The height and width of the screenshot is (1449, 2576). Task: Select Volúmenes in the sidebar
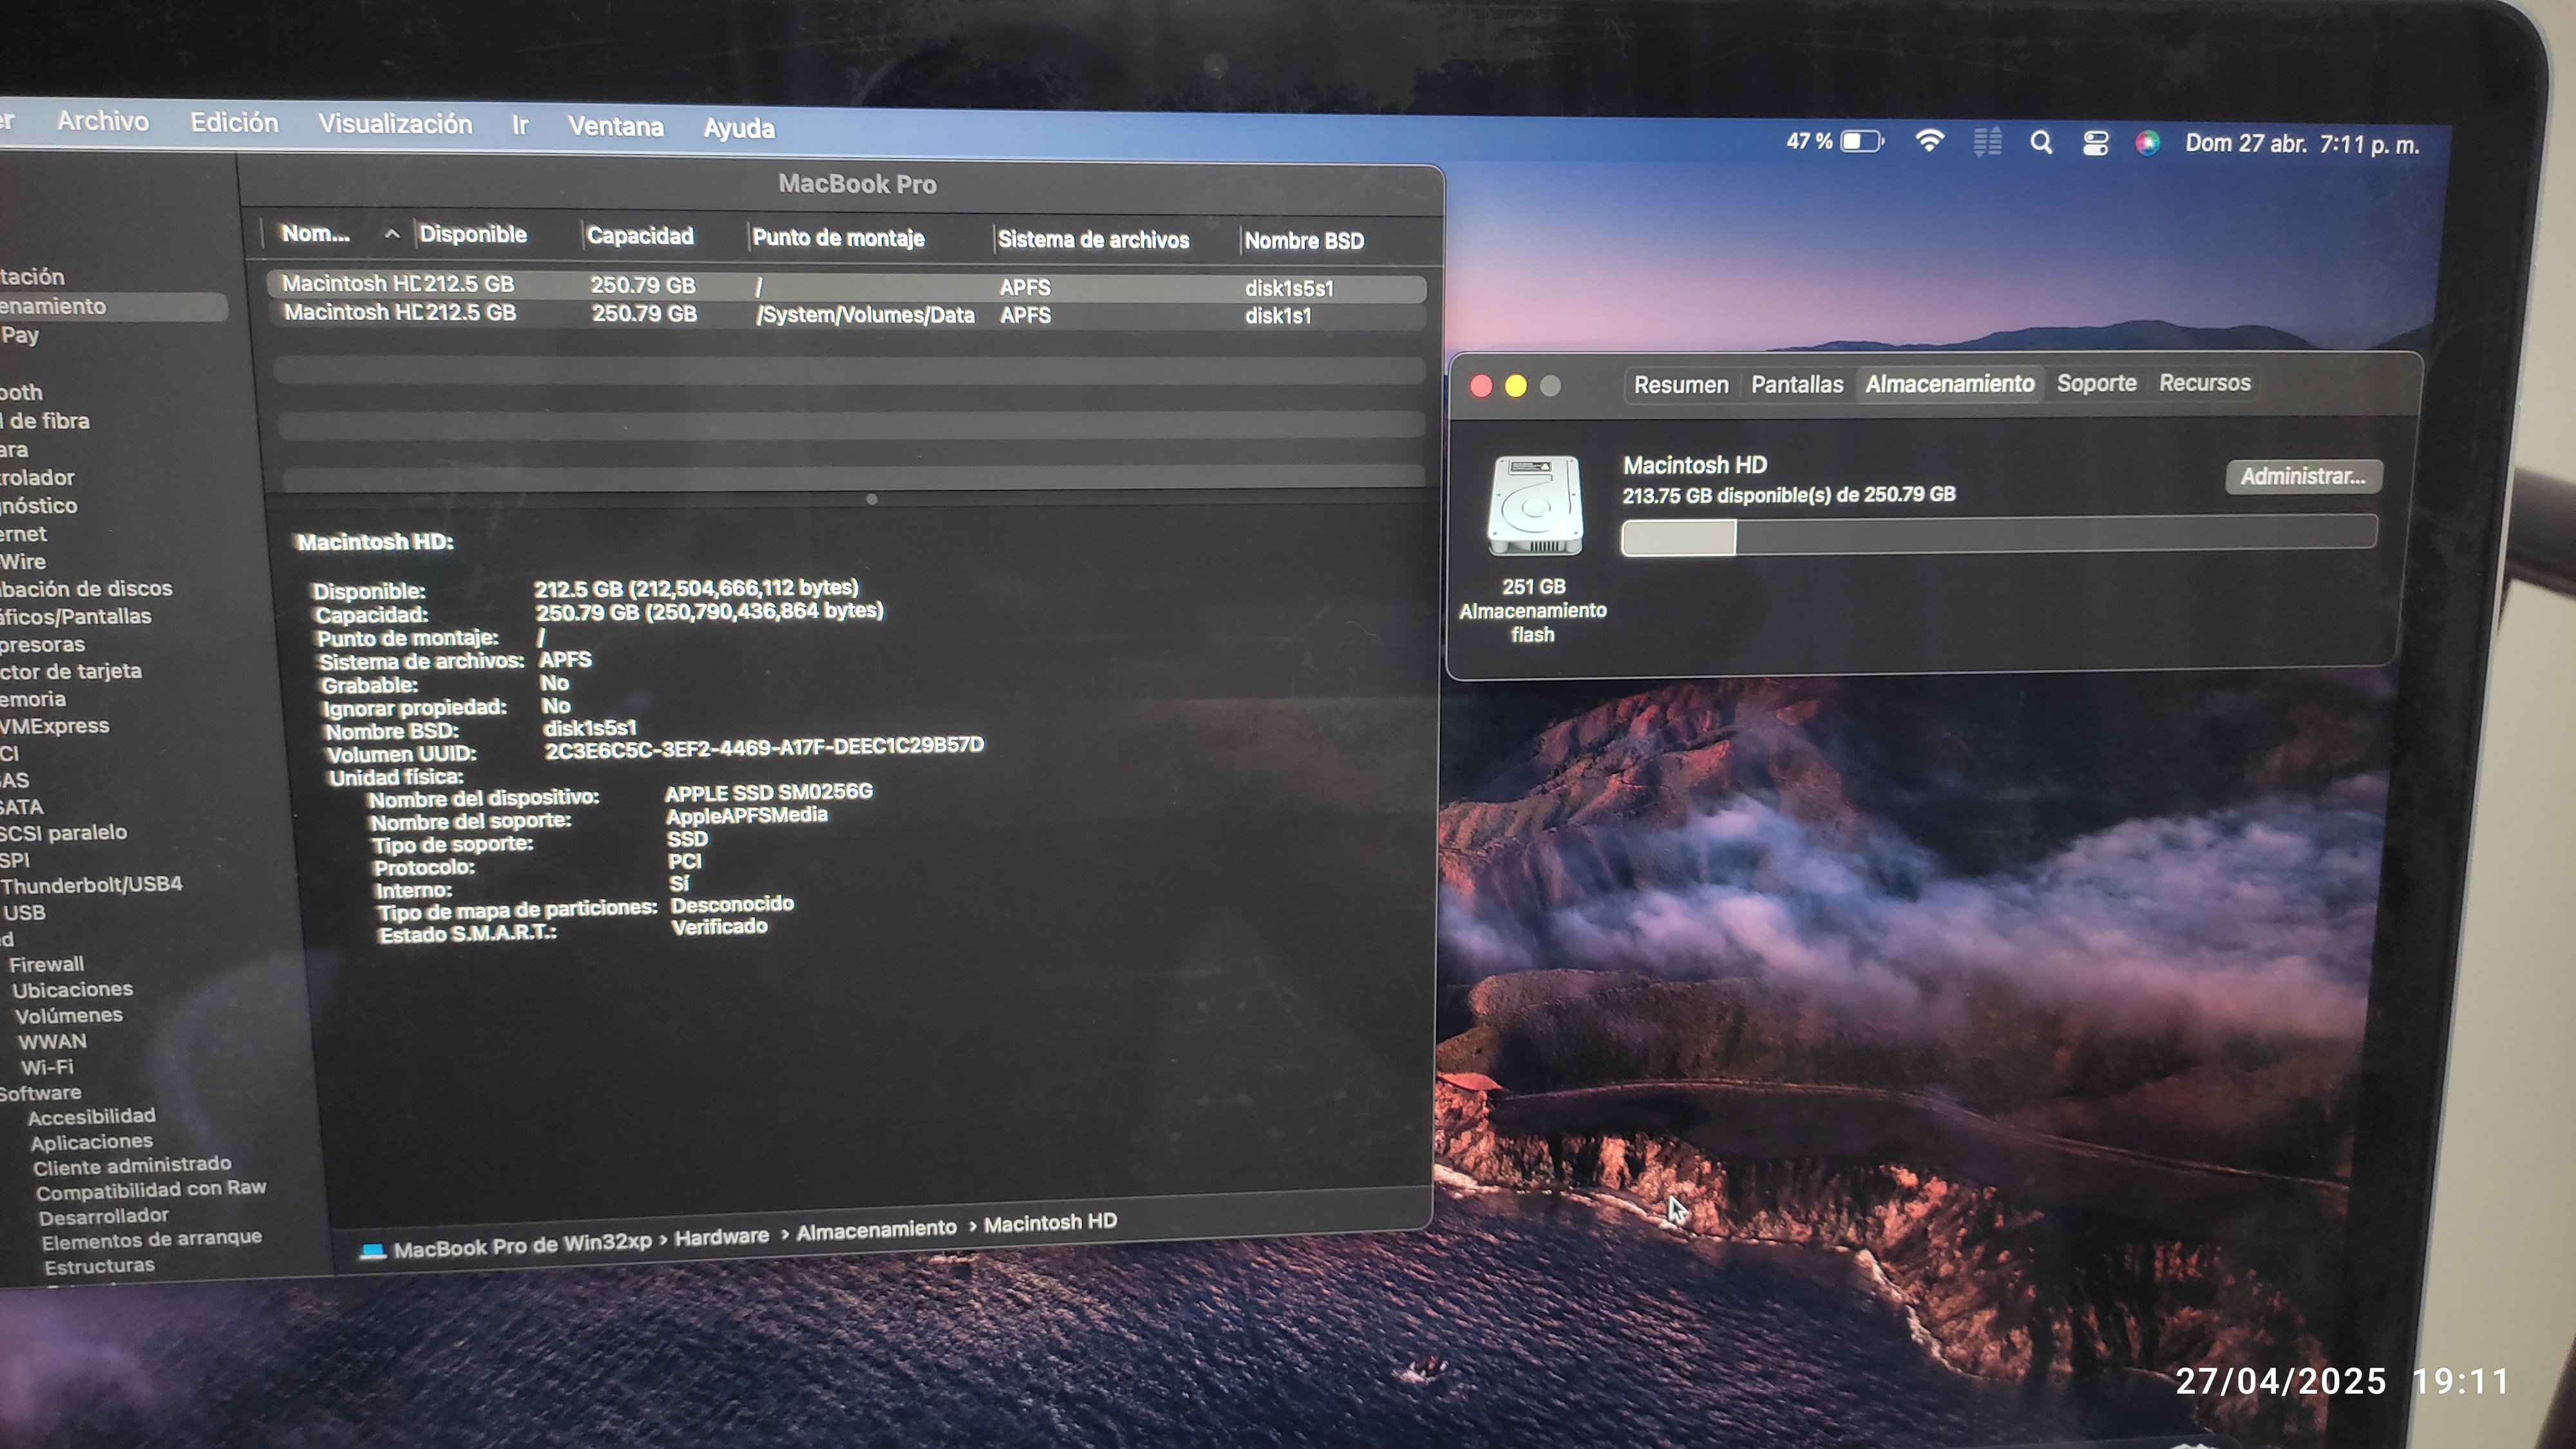68,1016
